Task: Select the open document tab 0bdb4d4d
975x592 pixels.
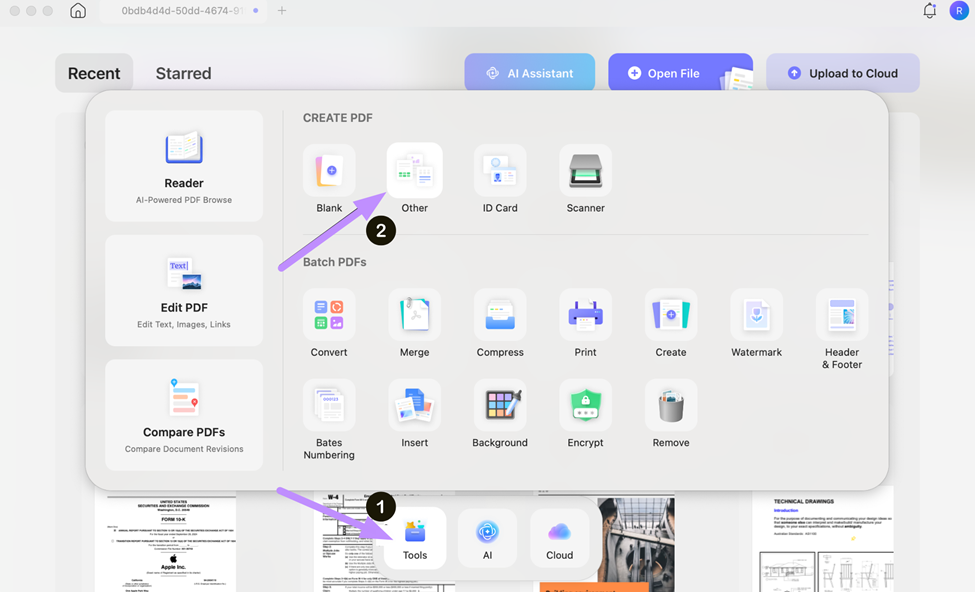Action: click(x=183, y=11)
